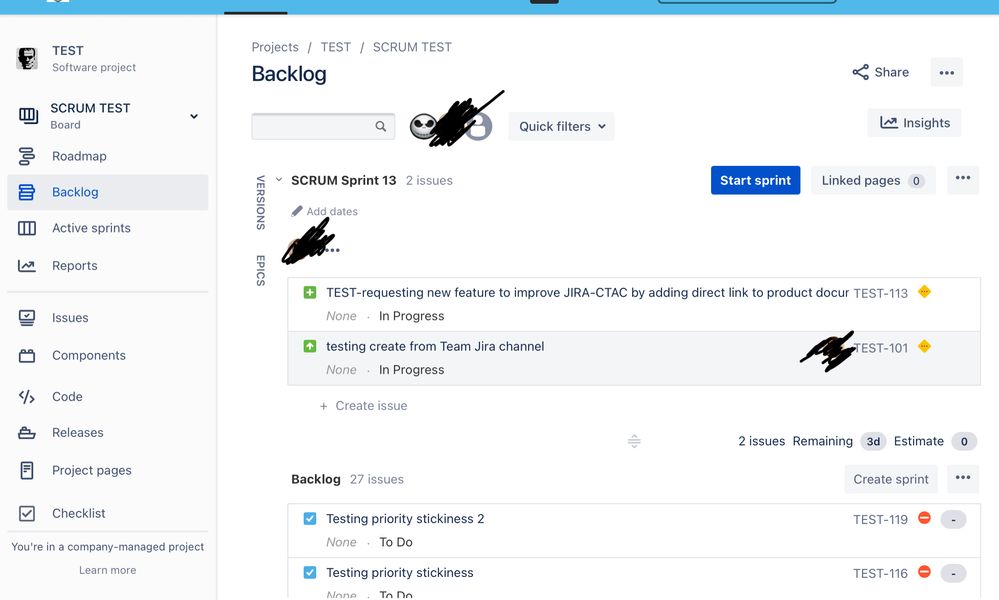Click the Linked pages button
This screenshot has width=999, height=600.
(873, 180)
